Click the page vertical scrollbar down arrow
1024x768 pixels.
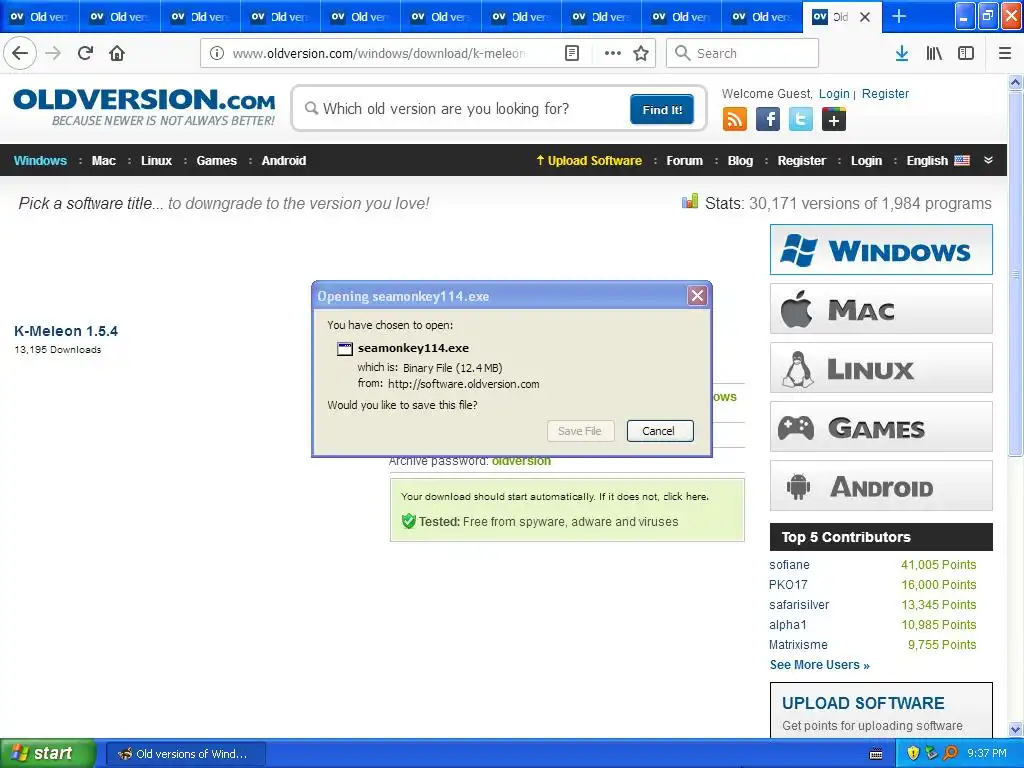pyautogui.click(x=1016, y=729)
